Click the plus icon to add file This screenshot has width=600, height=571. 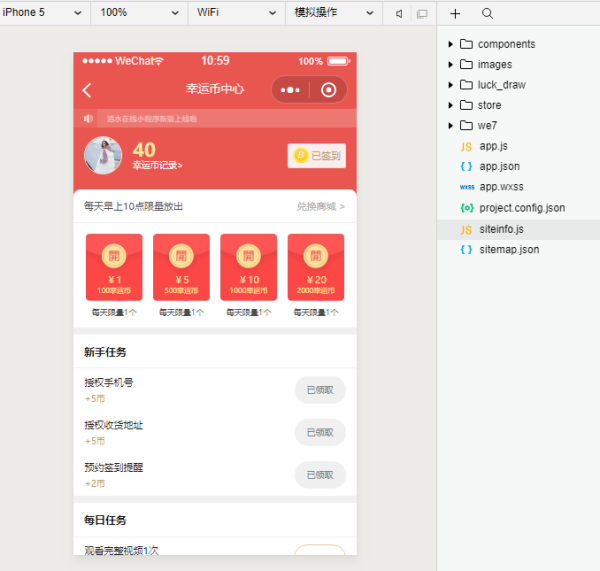(456, 14)
